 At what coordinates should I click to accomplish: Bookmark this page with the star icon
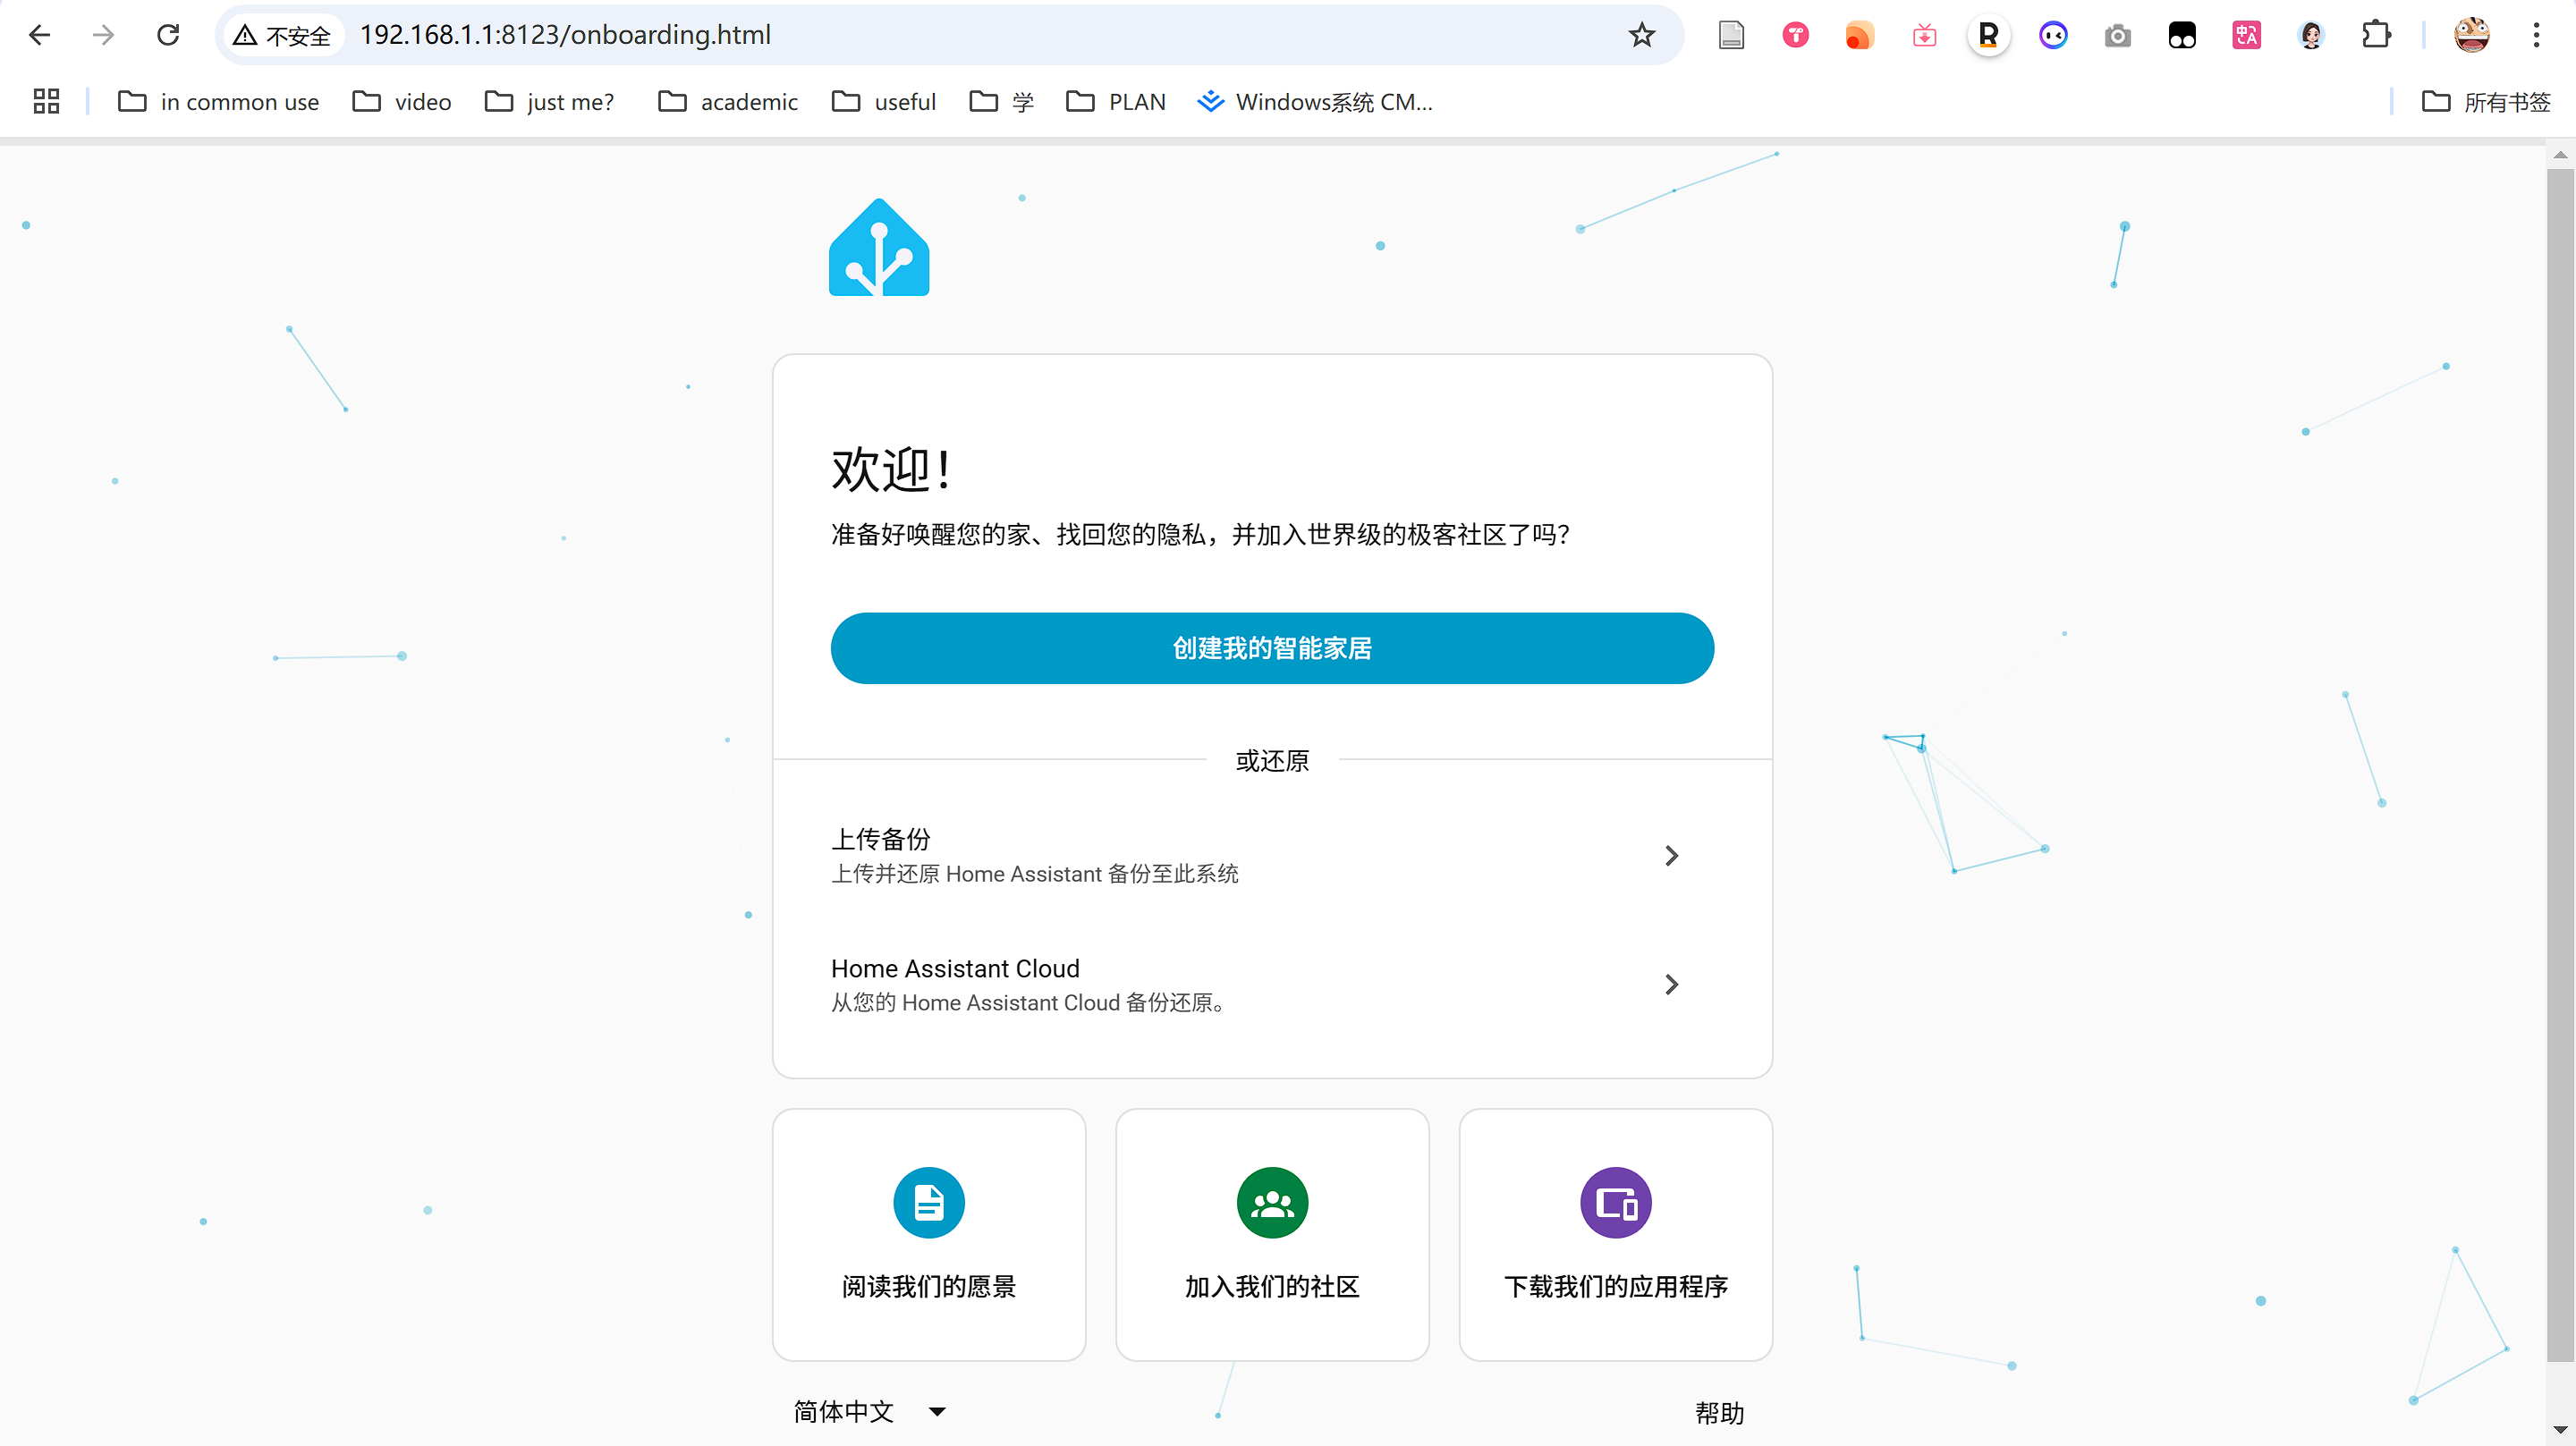1642,36
